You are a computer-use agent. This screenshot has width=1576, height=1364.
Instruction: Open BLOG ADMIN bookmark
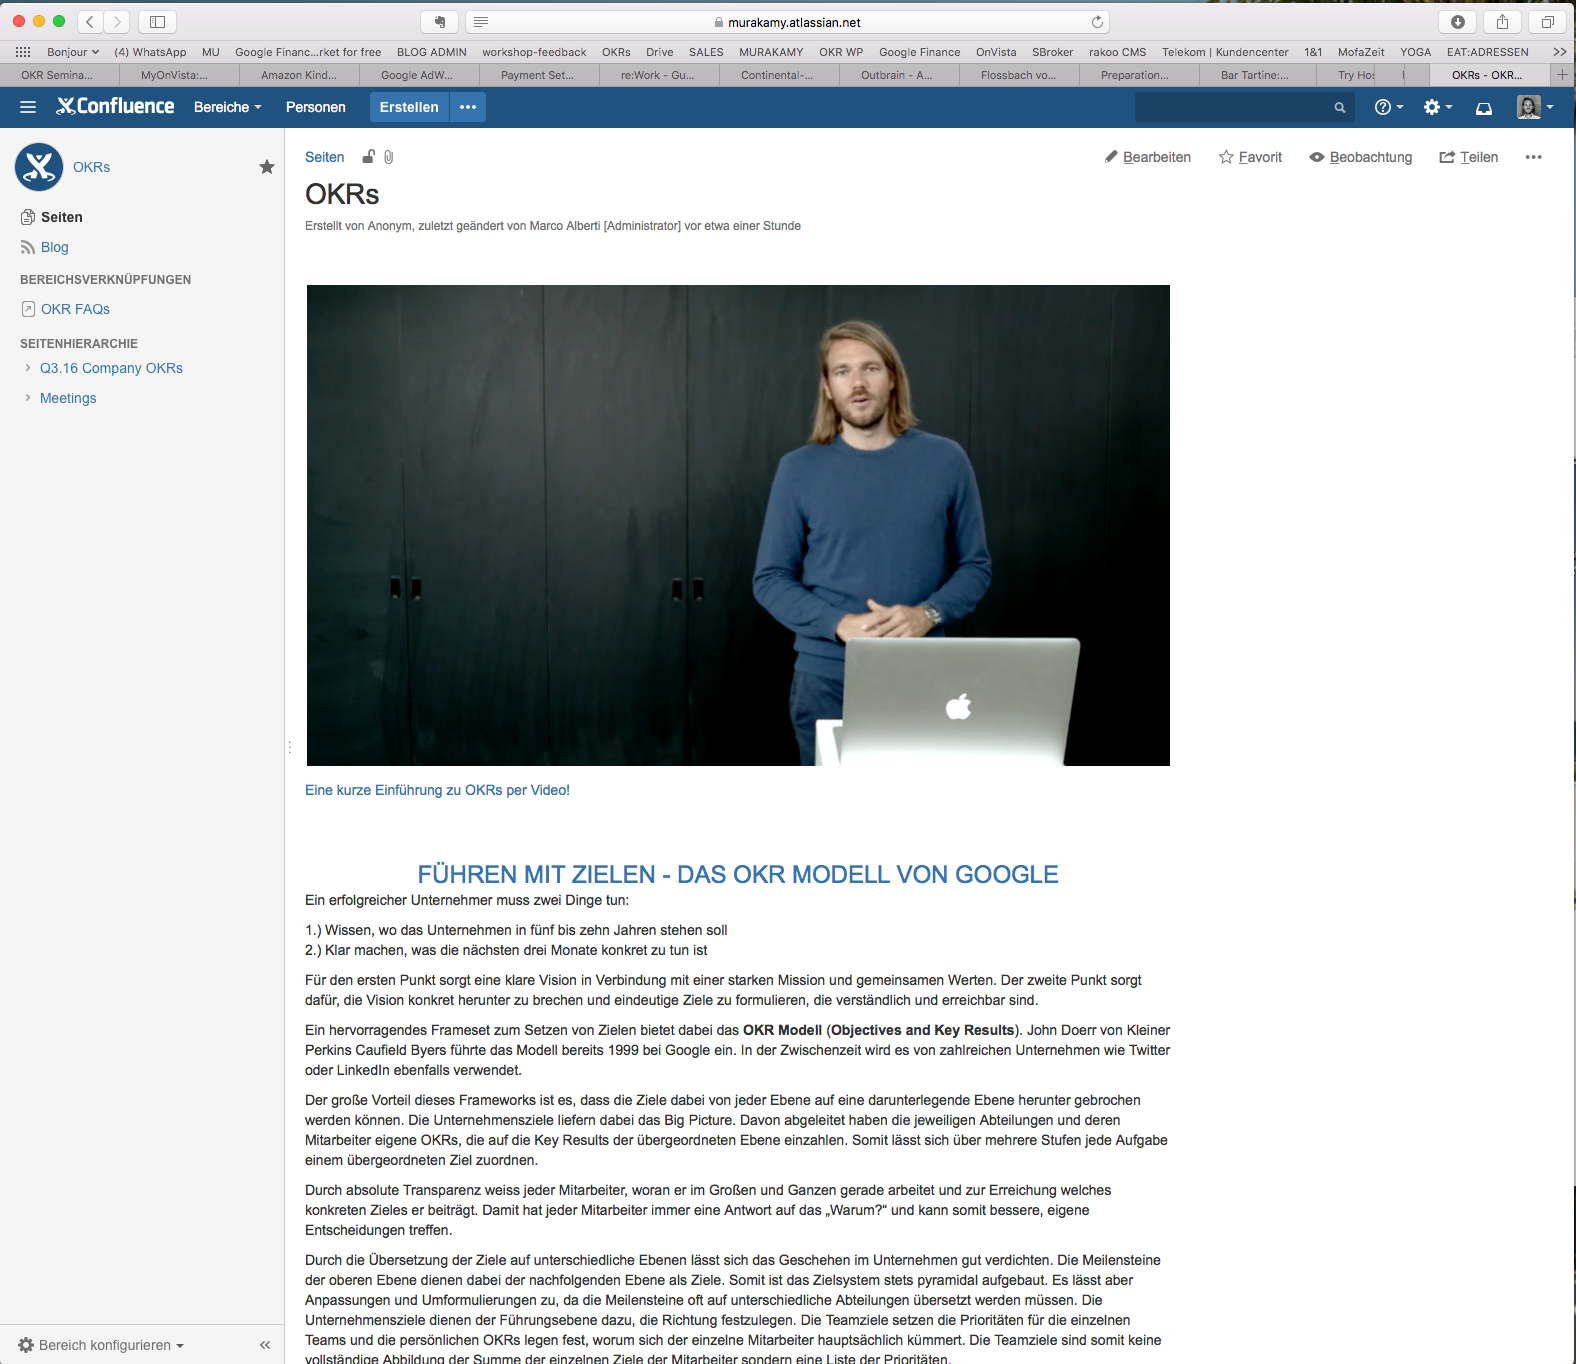click(432, 52)
